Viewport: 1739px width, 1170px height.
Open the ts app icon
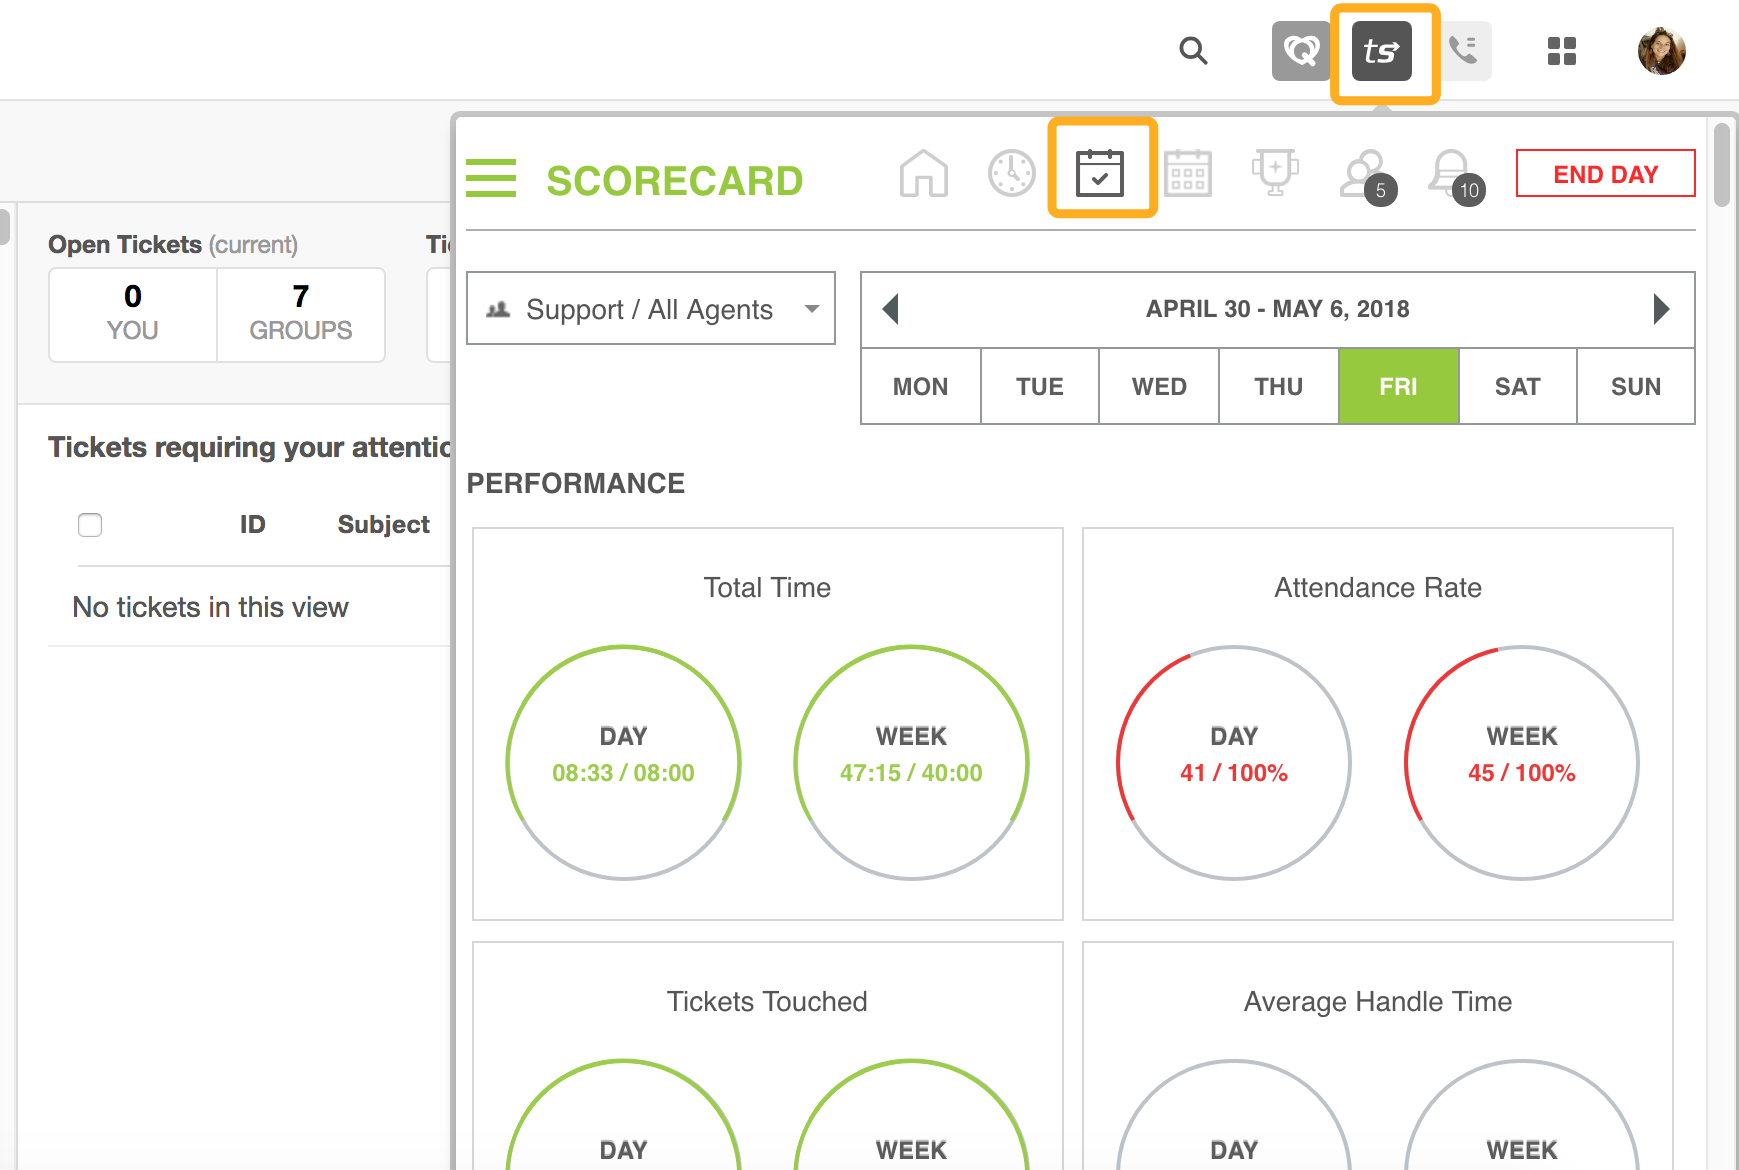[x=1382, y=51]
